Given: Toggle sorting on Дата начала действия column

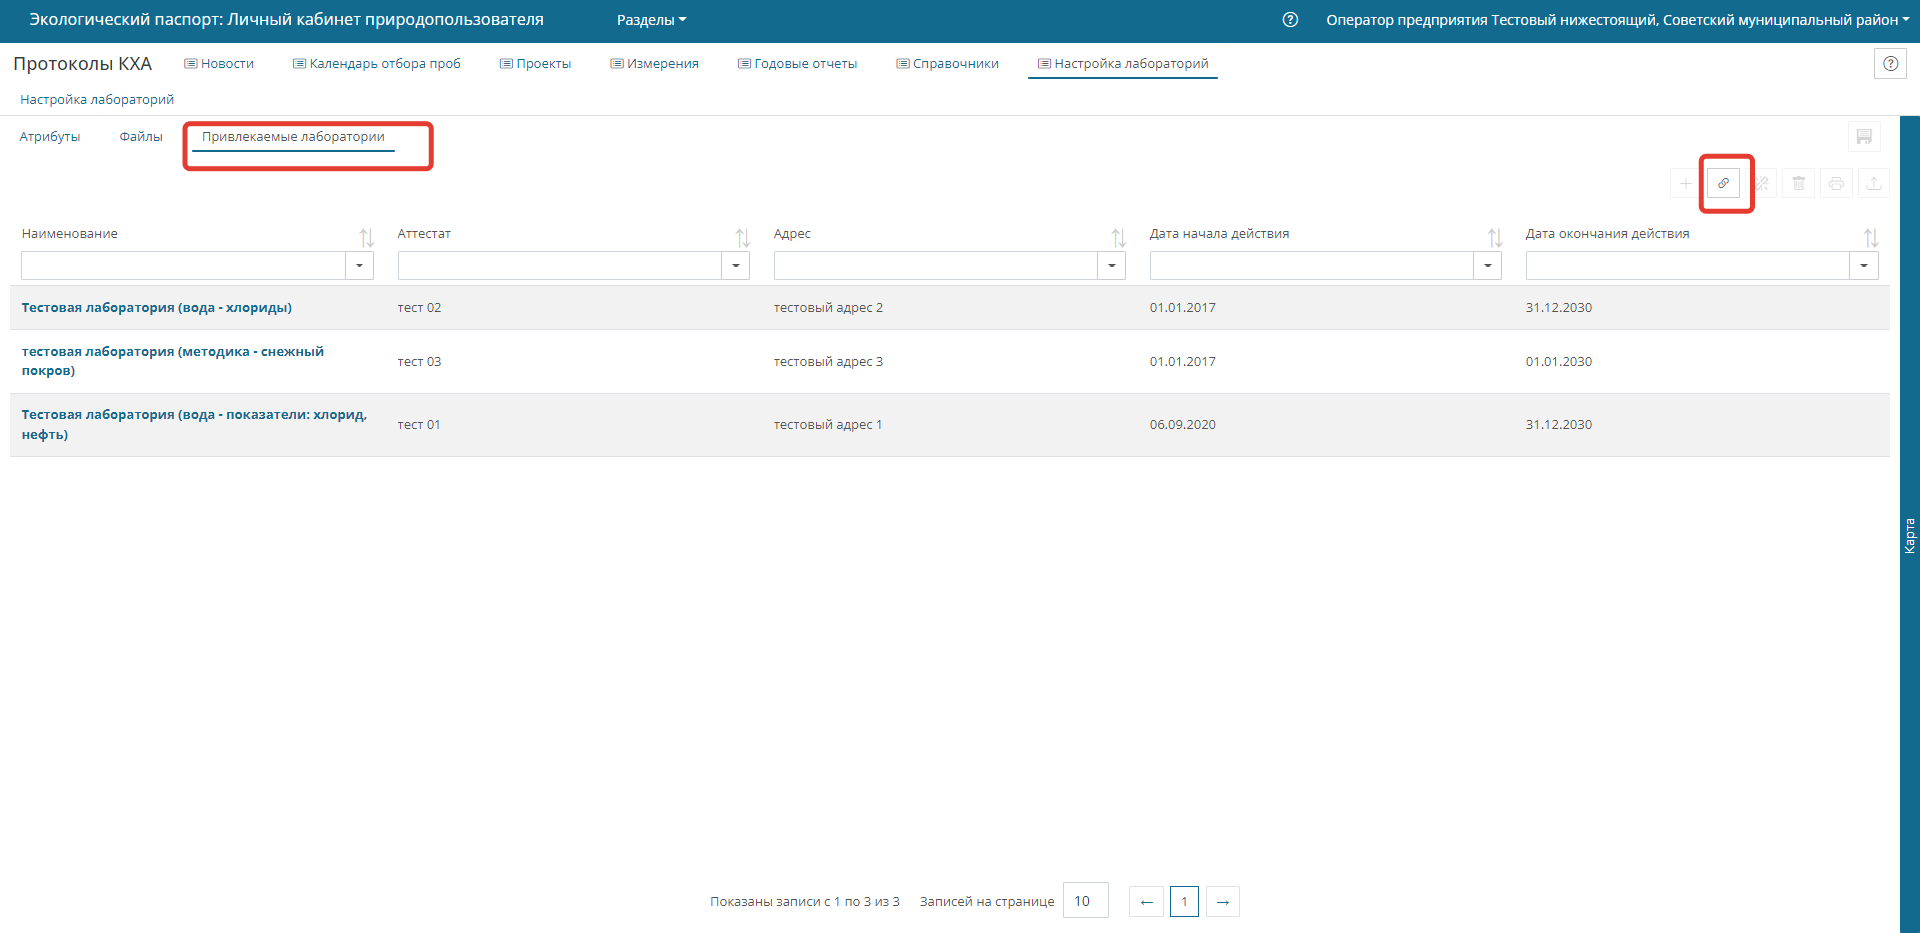Looking at the screenshot, I should (1494, 237).
